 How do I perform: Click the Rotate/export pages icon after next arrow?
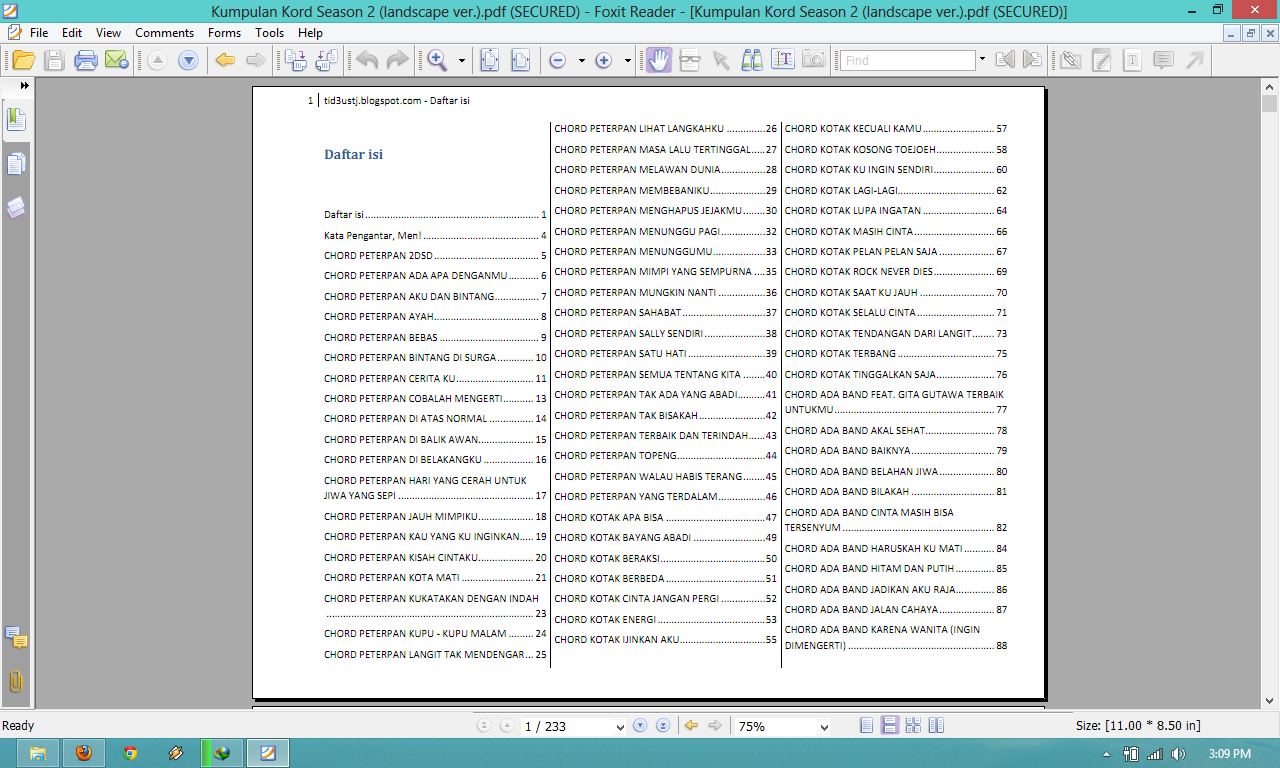[x=296, y=61]
